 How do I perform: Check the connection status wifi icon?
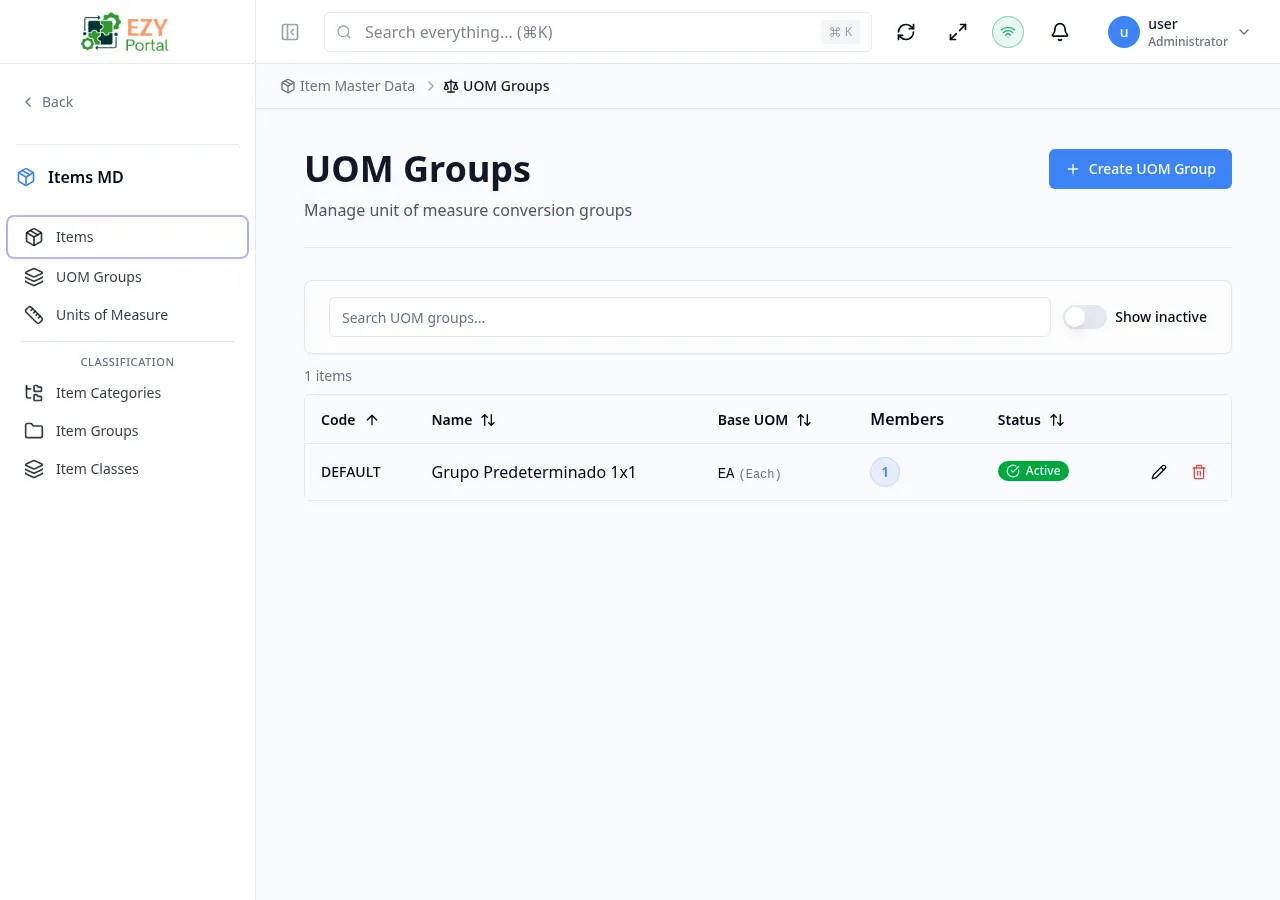pyautogui.click(x=1007, y=31)
